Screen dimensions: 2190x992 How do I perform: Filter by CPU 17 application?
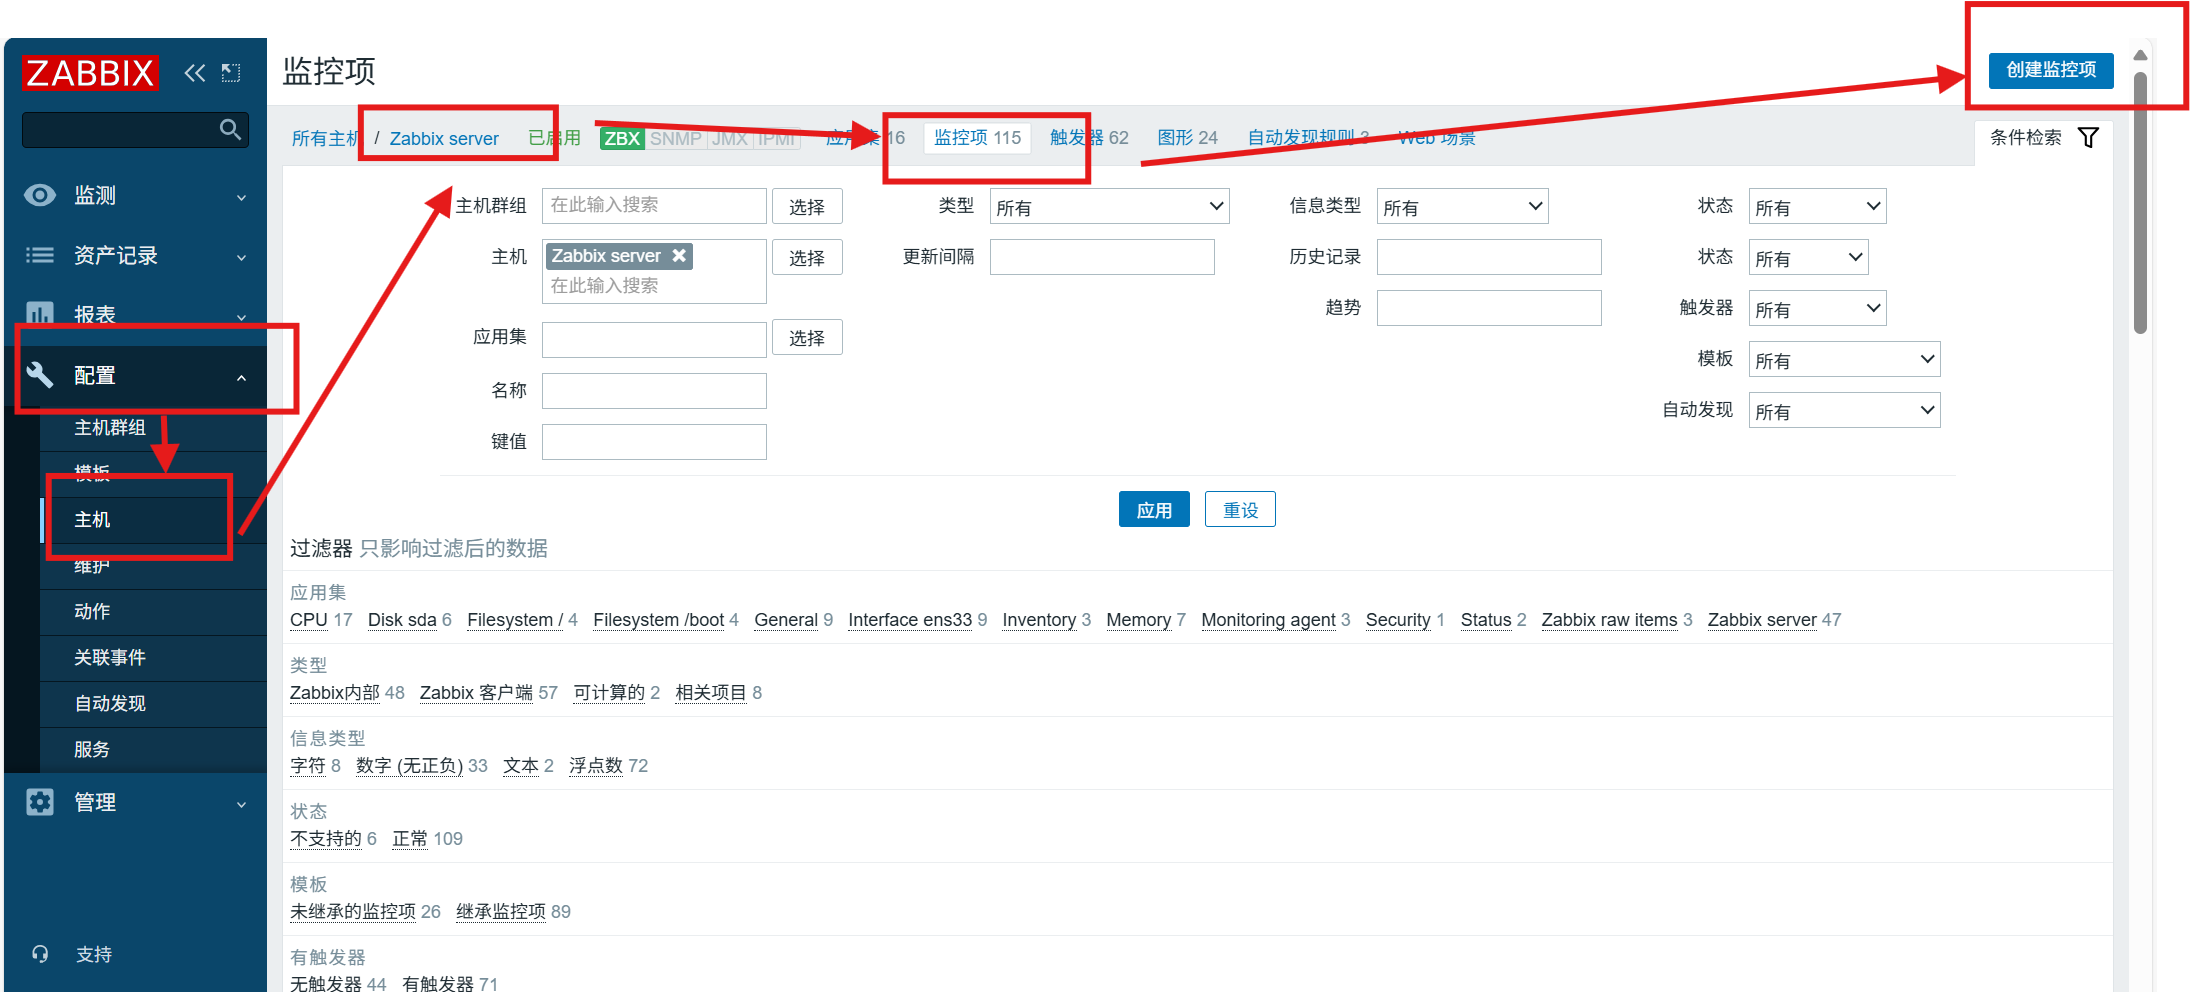(x=308, y=620)
